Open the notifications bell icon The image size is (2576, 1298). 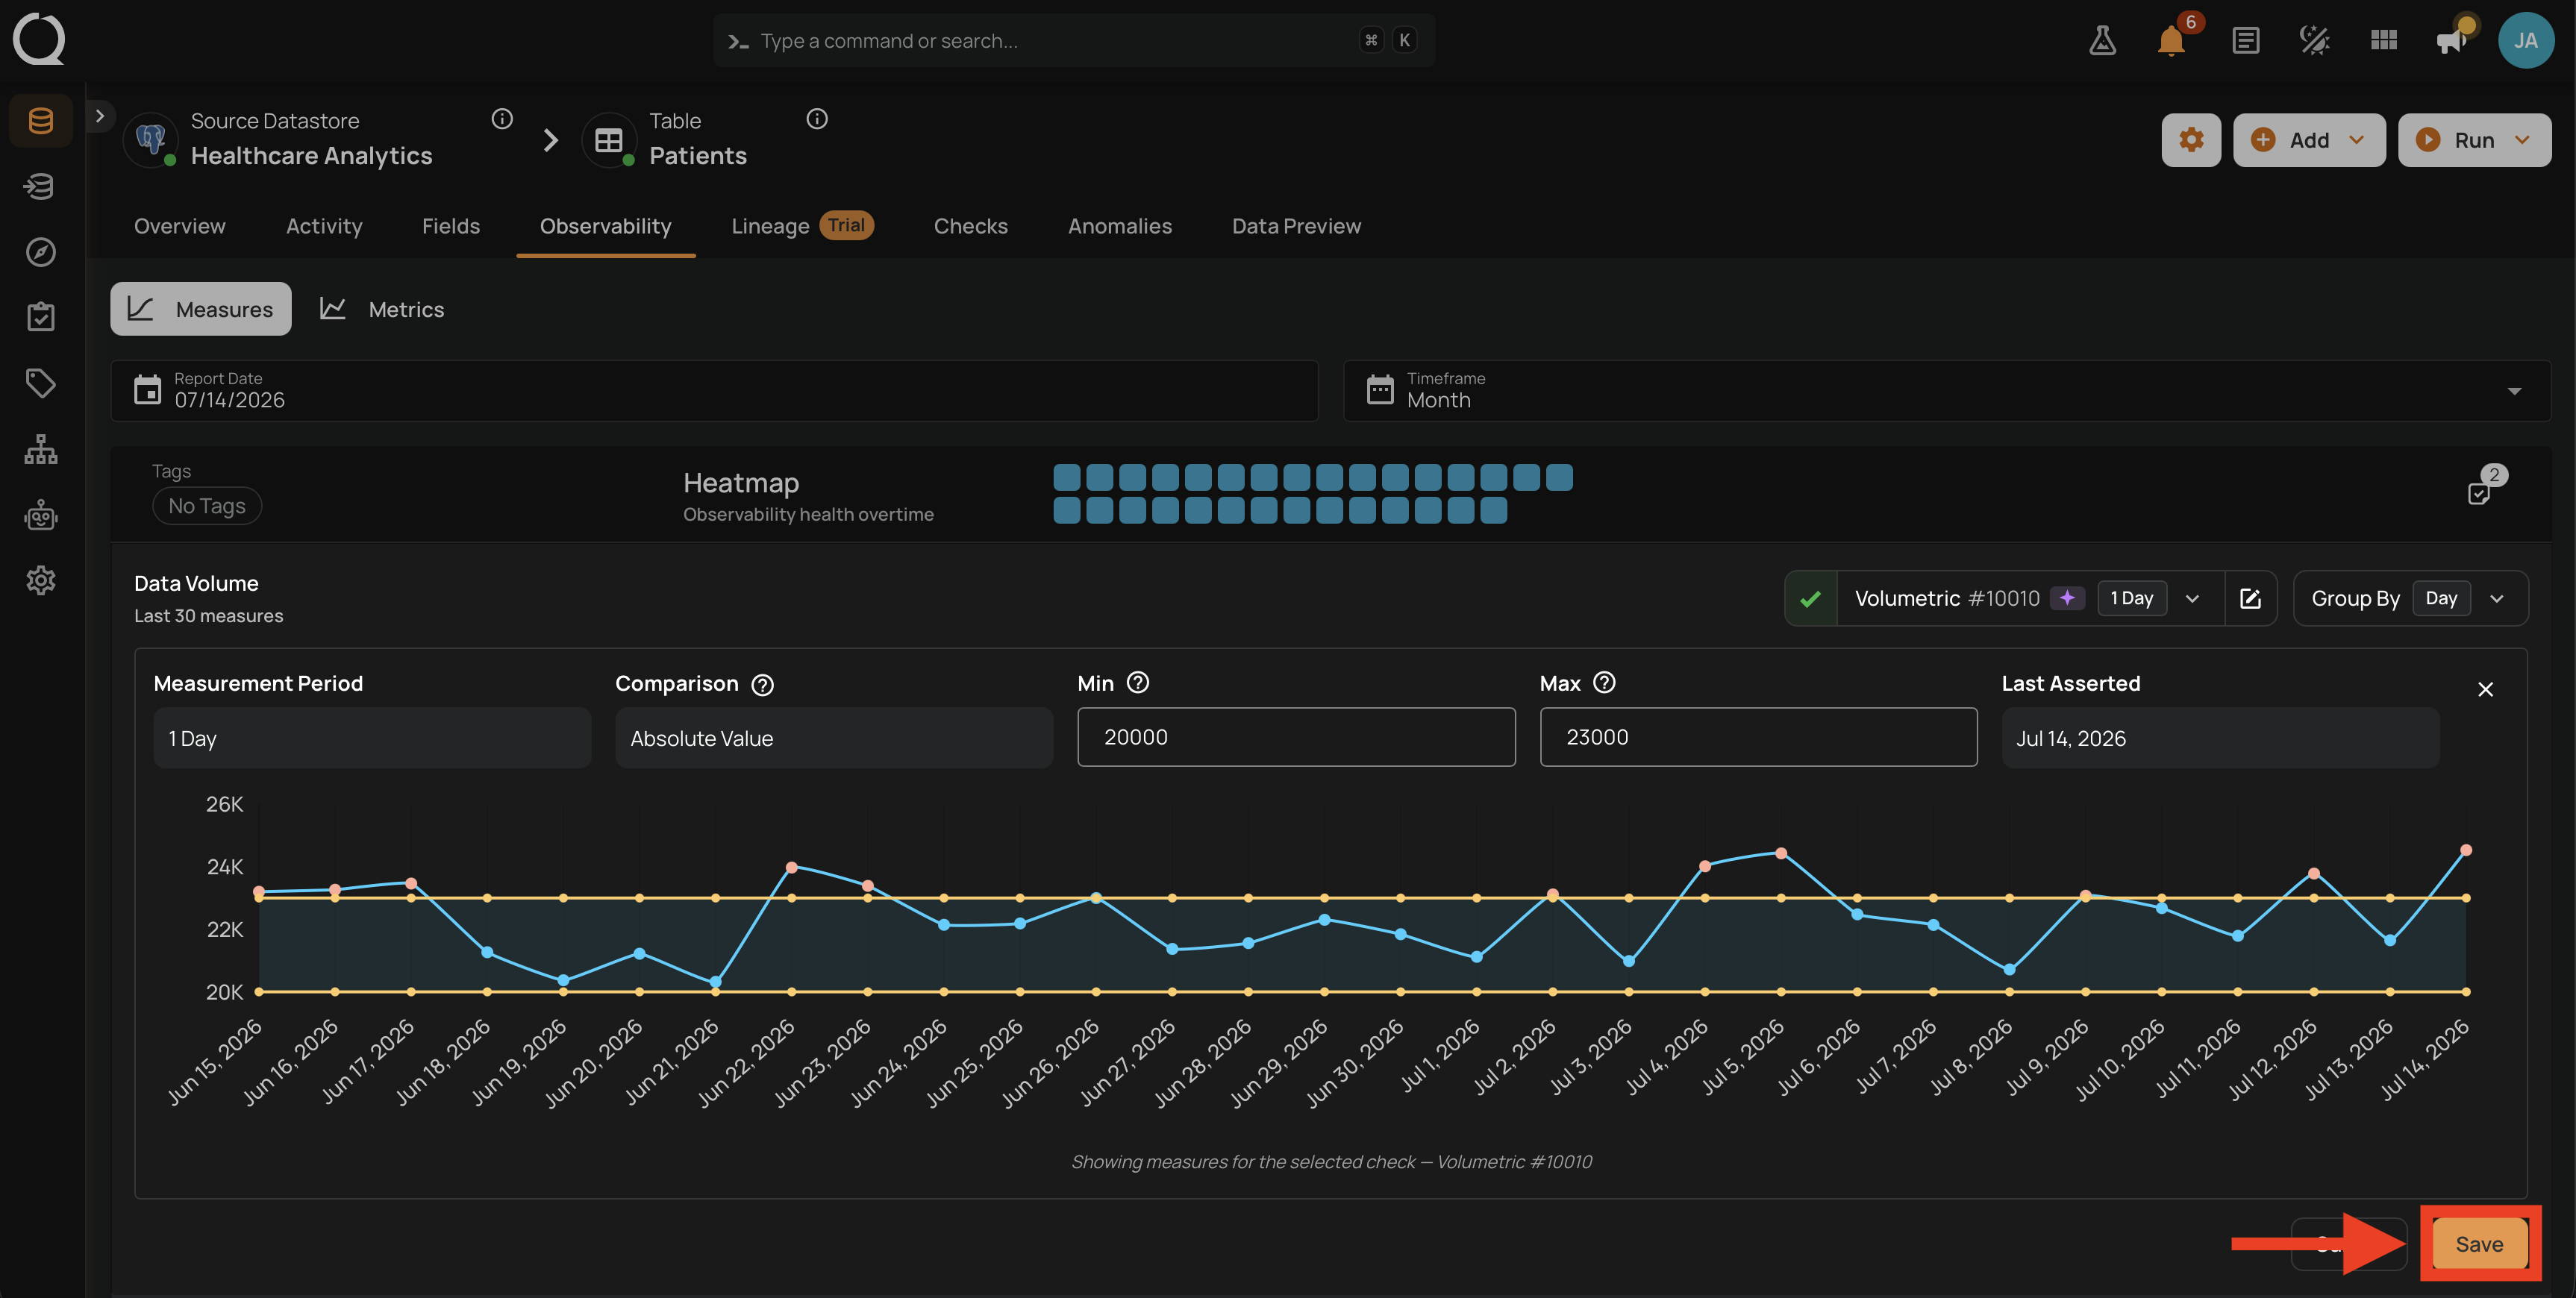tap(2171, 41)
